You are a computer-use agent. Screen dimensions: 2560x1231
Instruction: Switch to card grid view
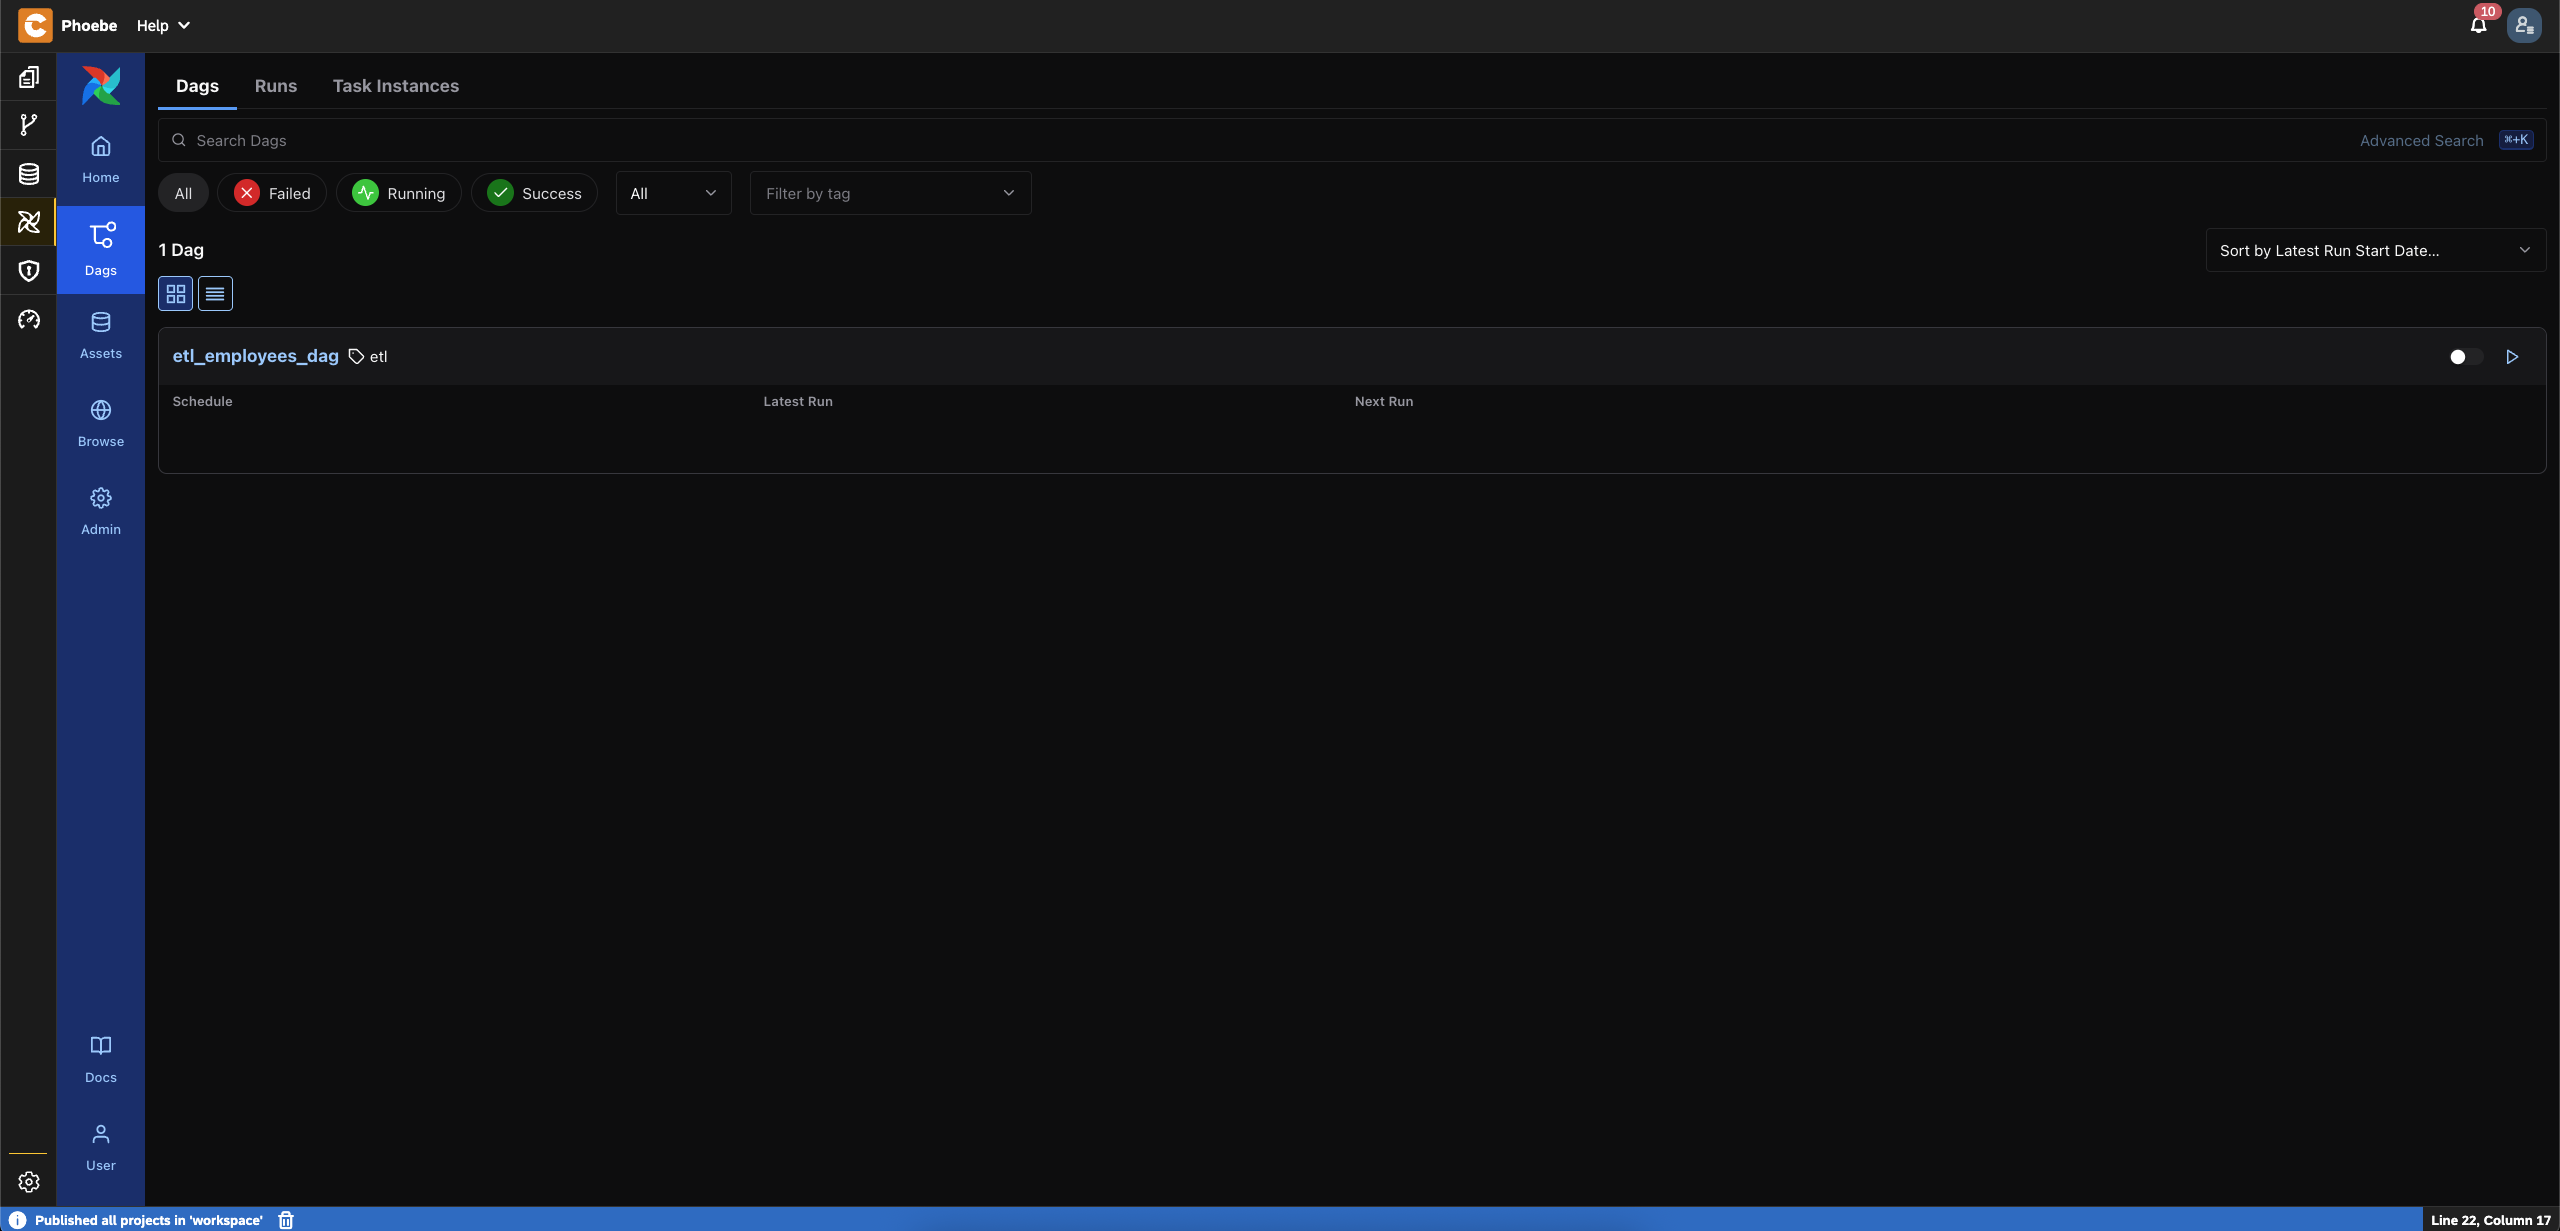(176, 294)
